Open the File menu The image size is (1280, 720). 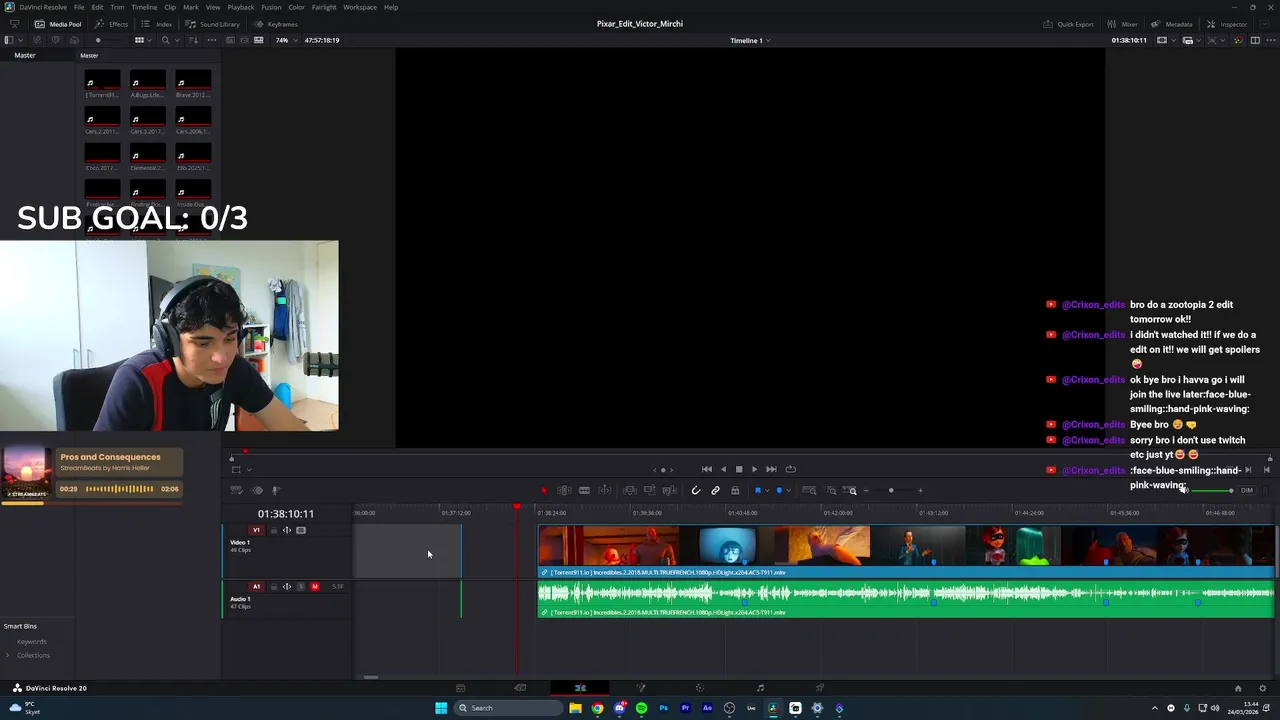click(79, 7)
